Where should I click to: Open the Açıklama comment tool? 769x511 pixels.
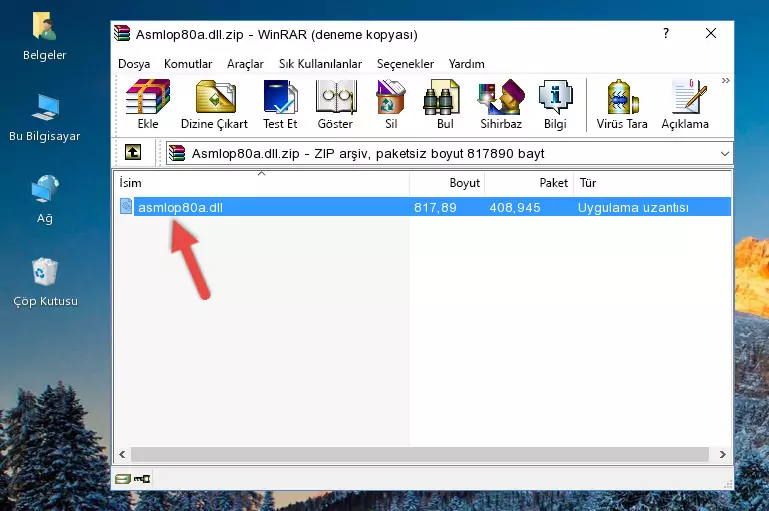685,104
